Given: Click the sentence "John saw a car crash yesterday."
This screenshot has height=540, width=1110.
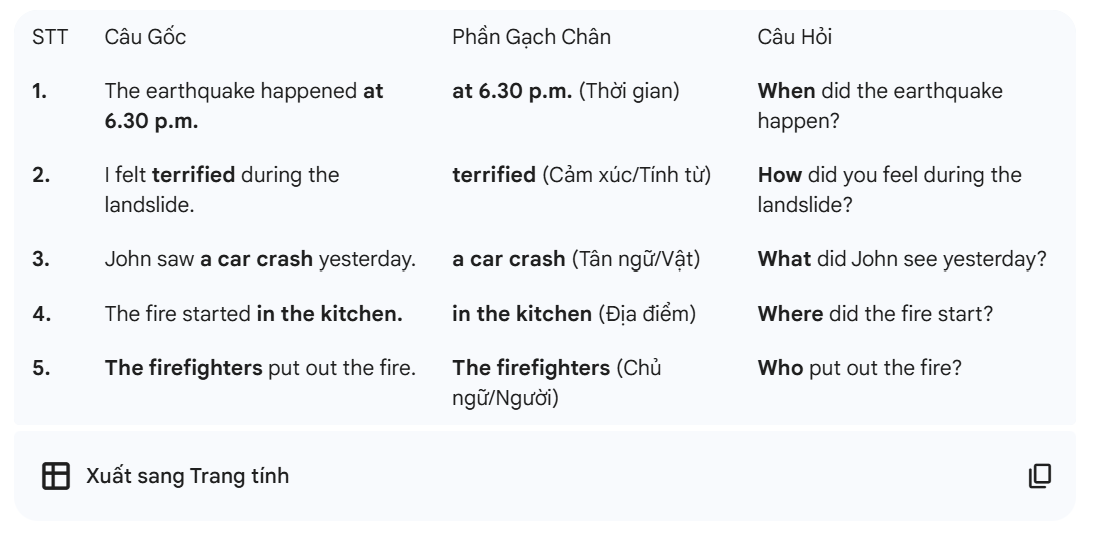Looking at the screenshot, I should coord(260,258).
